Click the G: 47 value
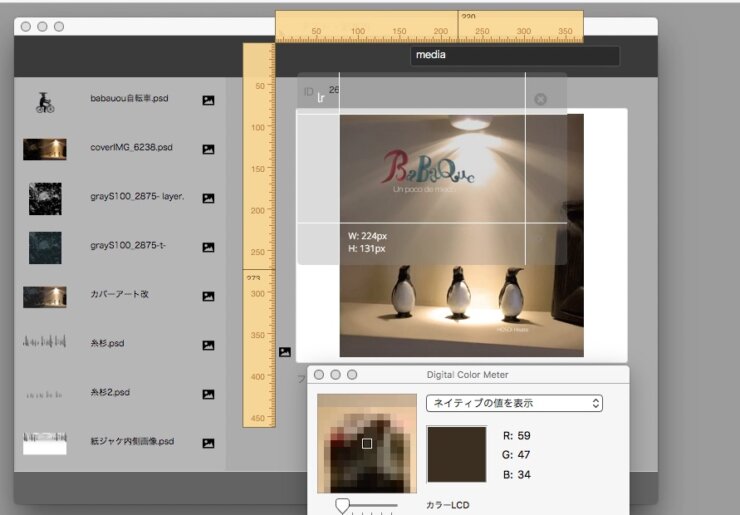The image size is (740, 515). coord(517,455)
